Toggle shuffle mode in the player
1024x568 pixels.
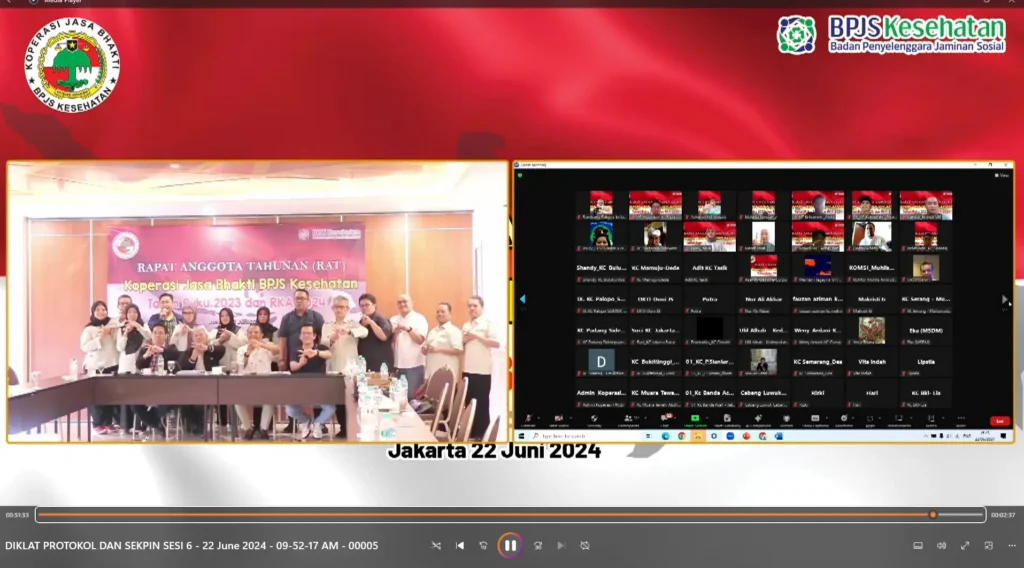pos(436,545)
